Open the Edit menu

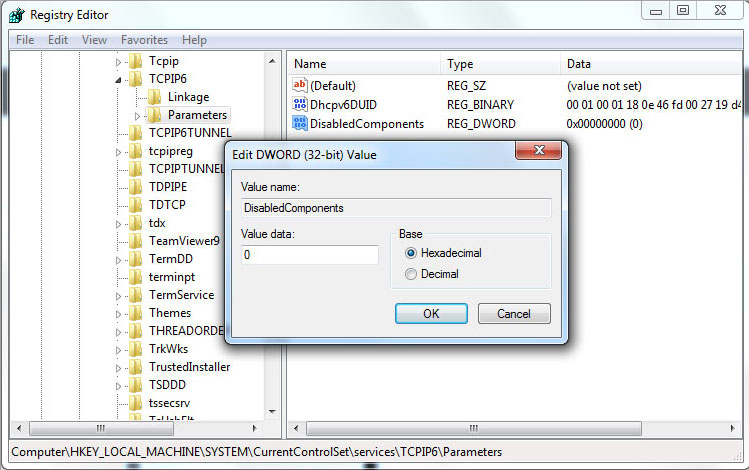58,40
